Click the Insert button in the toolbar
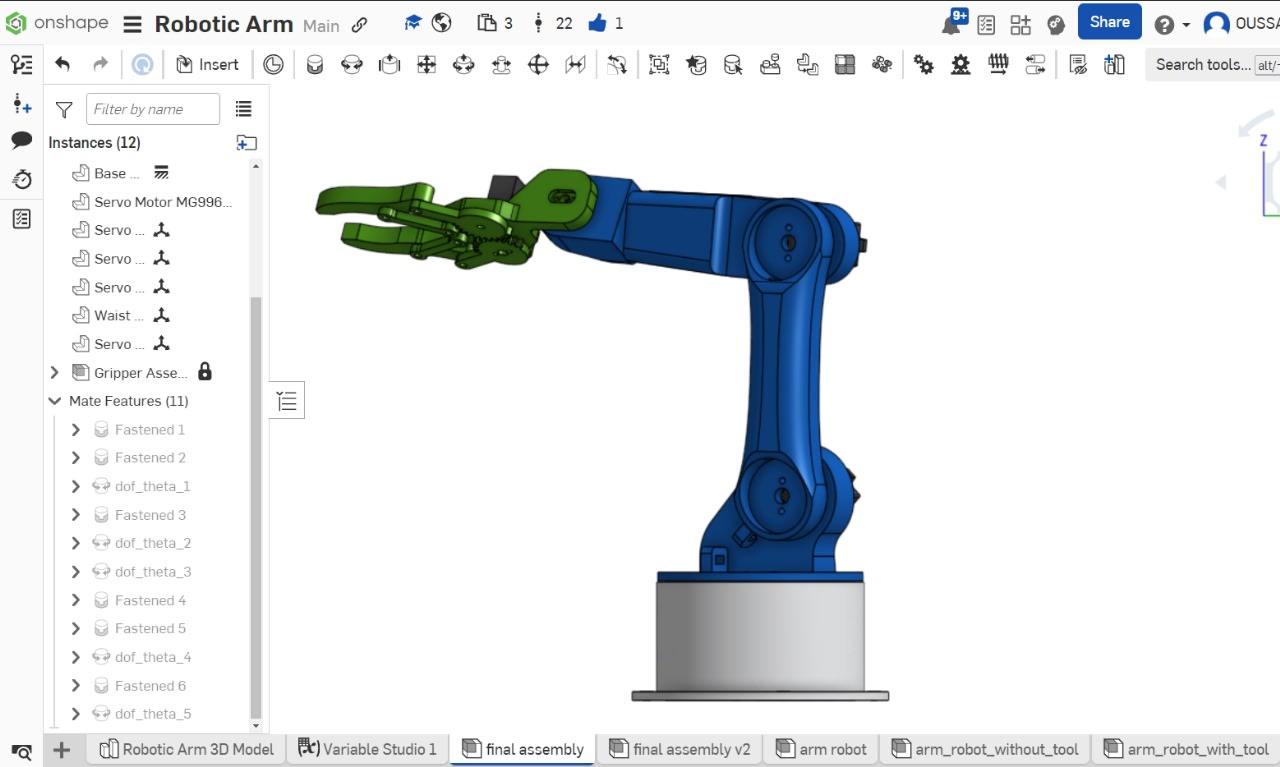1280x767 pixels. [208, 65]
